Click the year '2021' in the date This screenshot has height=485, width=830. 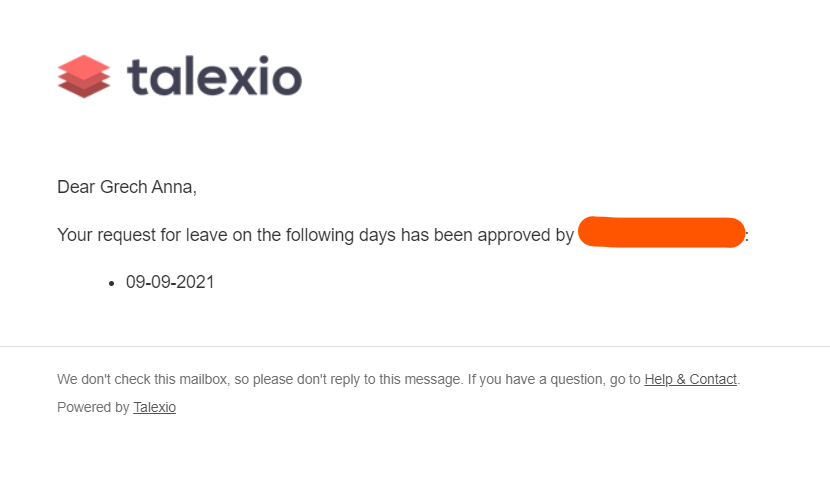click(195, 282)
